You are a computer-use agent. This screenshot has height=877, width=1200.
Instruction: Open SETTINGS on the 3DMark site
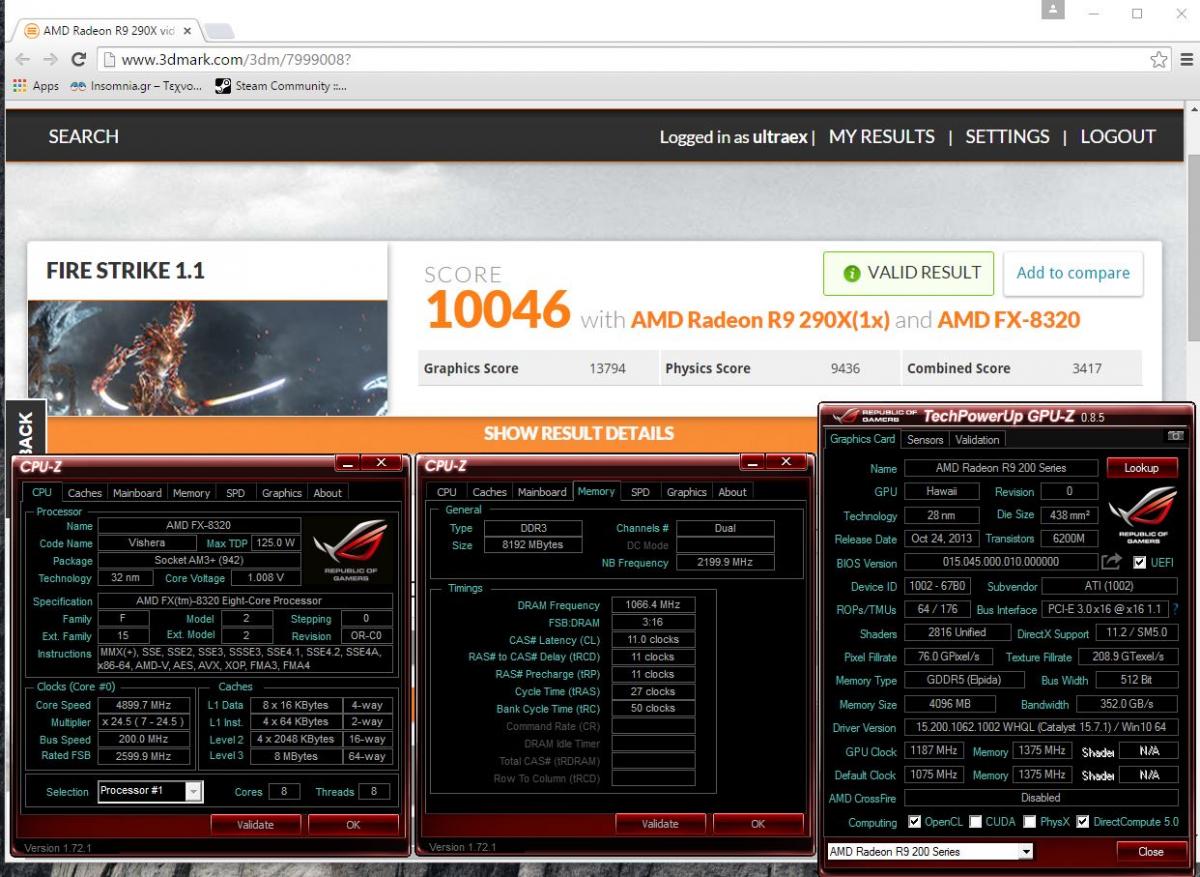[x=1007, y=136]
